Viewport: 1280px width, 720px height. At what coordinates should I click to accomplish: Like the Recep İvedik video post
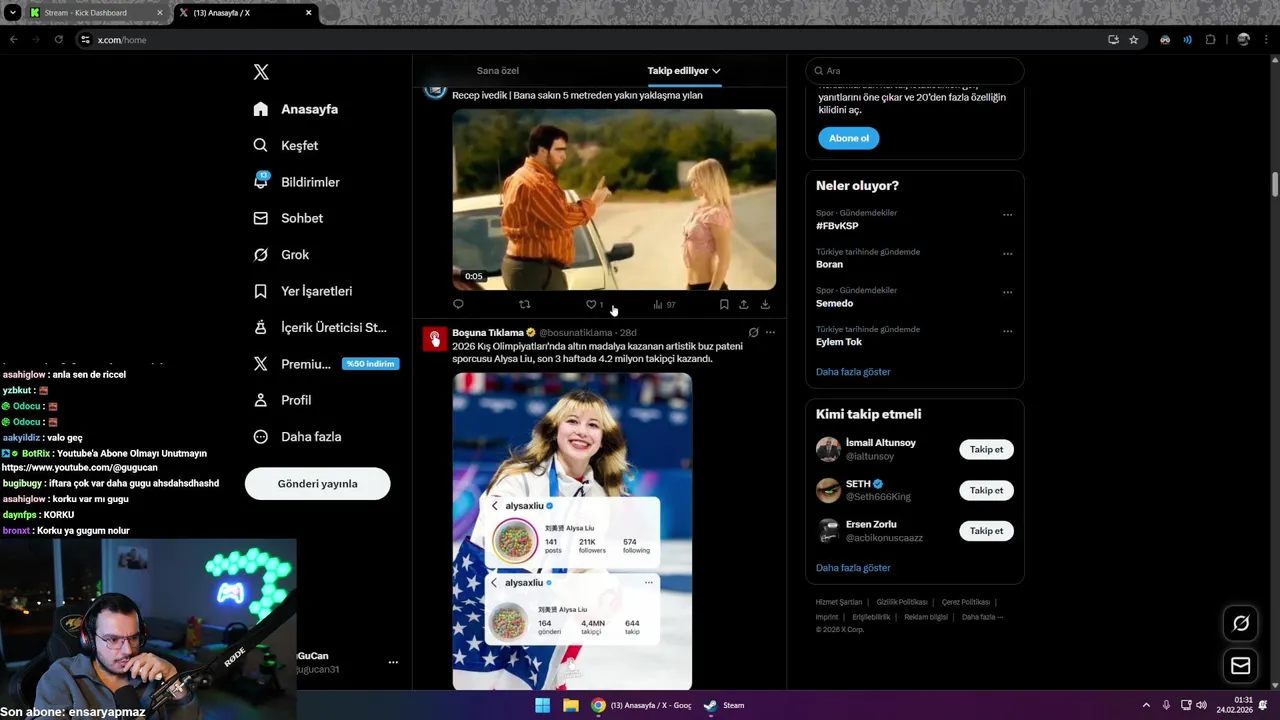(x=591, y=304)
